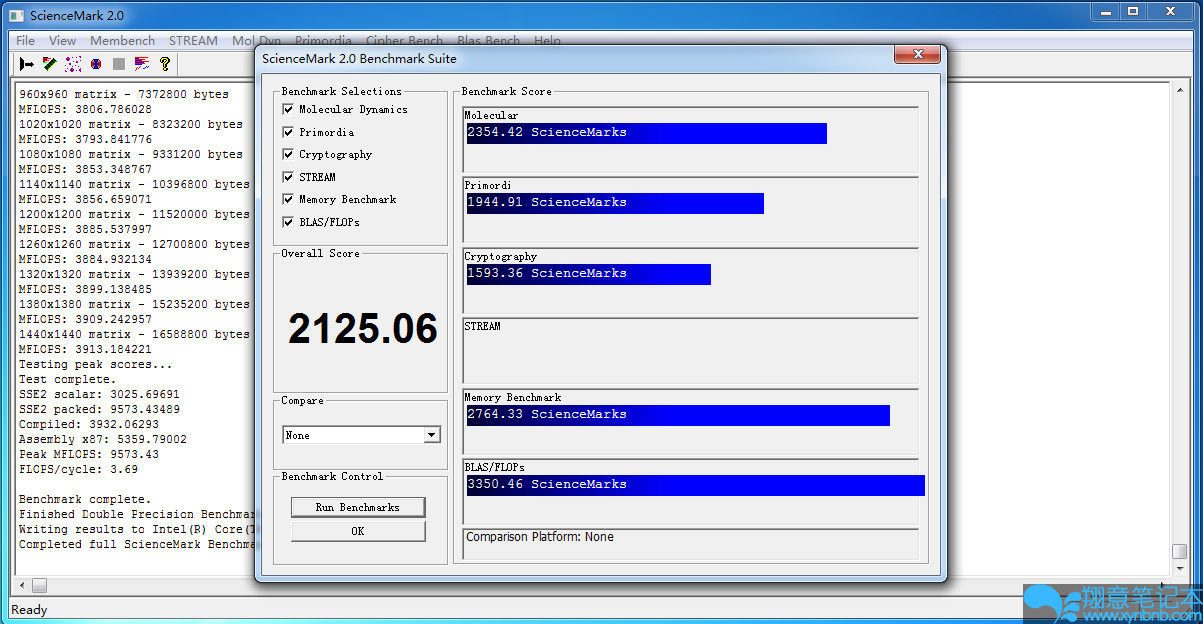This screenshot has width=1203, height=624.
Task: Click the horizontal scrollbar left arrow
Action: [x=20, y=585]
